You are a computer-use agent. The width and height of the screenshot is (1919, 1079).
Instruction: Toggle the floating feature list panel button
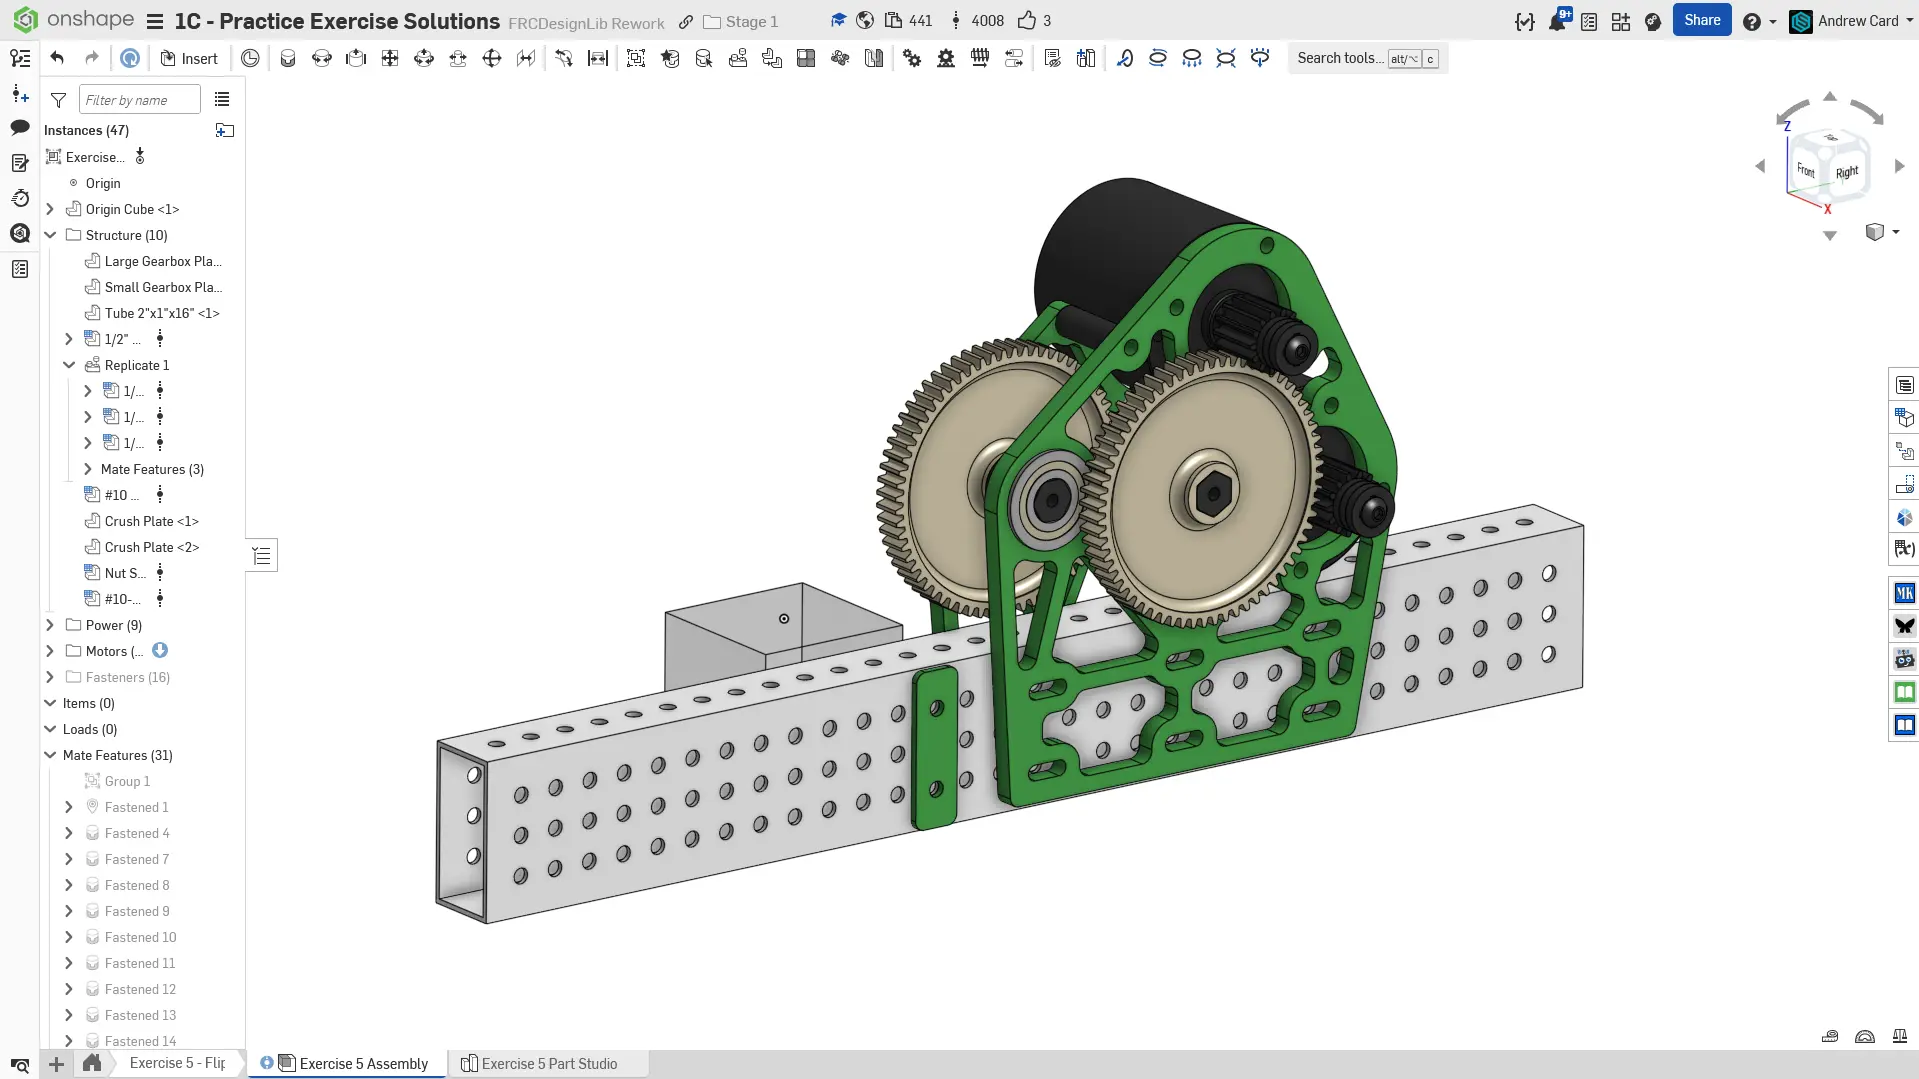[262, 556]
